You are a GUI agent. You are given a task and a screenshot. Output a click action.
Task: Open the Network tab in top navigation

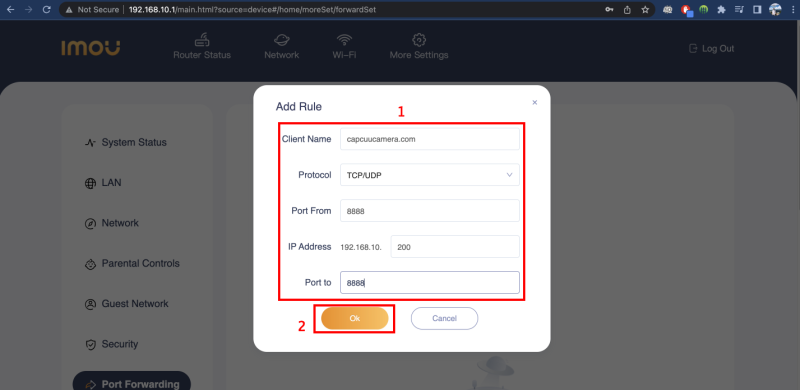[282, 46]
